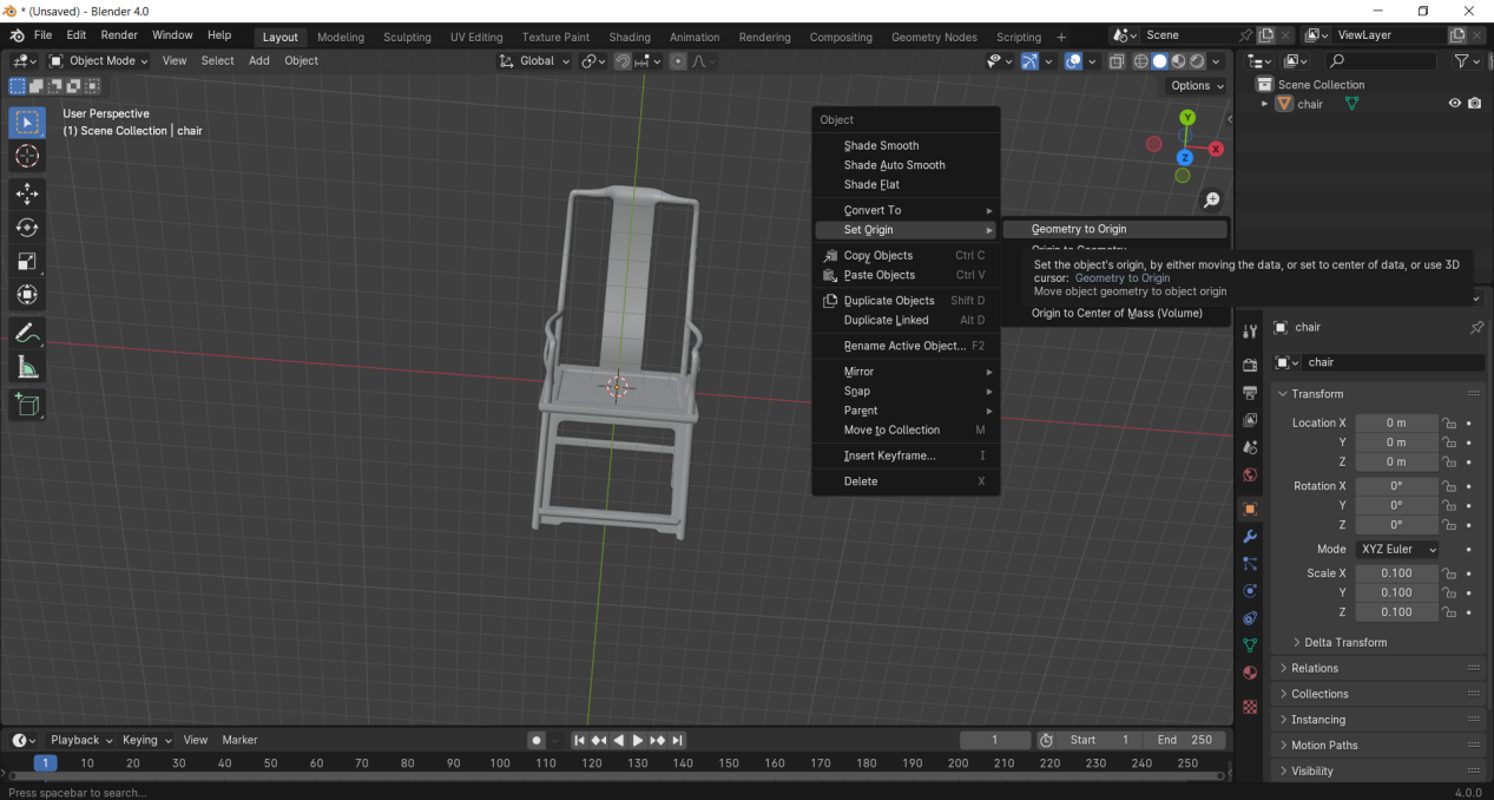Open the File menu
The image size is (1494, 800).
click(43, 35)
